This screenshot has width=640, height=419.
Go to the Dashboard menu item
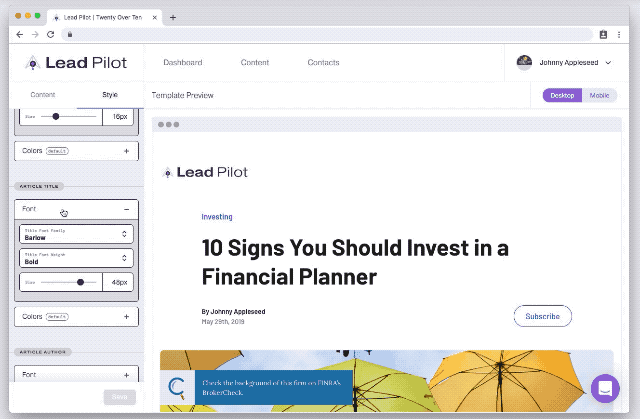pyautogui.click(x=182, y=62)
